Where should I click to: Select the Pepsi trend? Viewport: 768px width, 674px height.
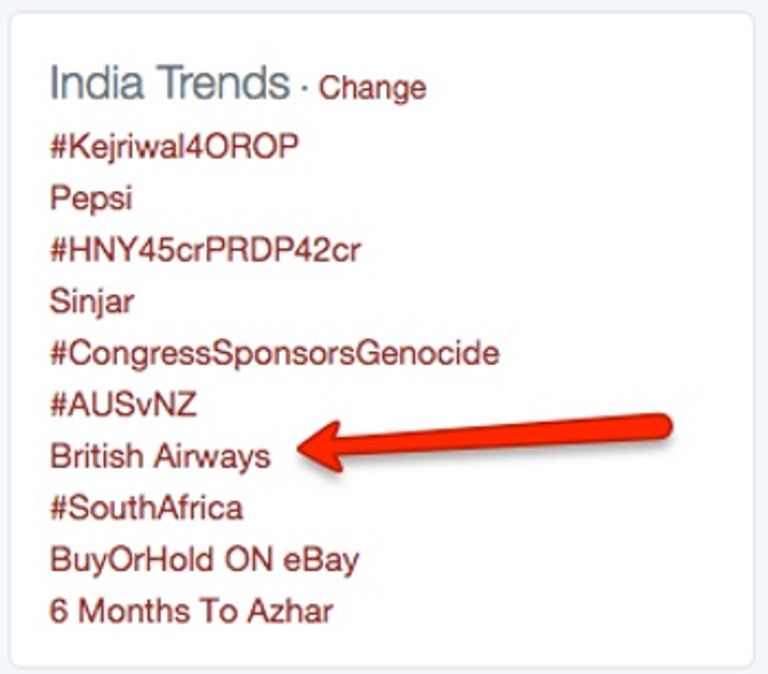point(91,199)
